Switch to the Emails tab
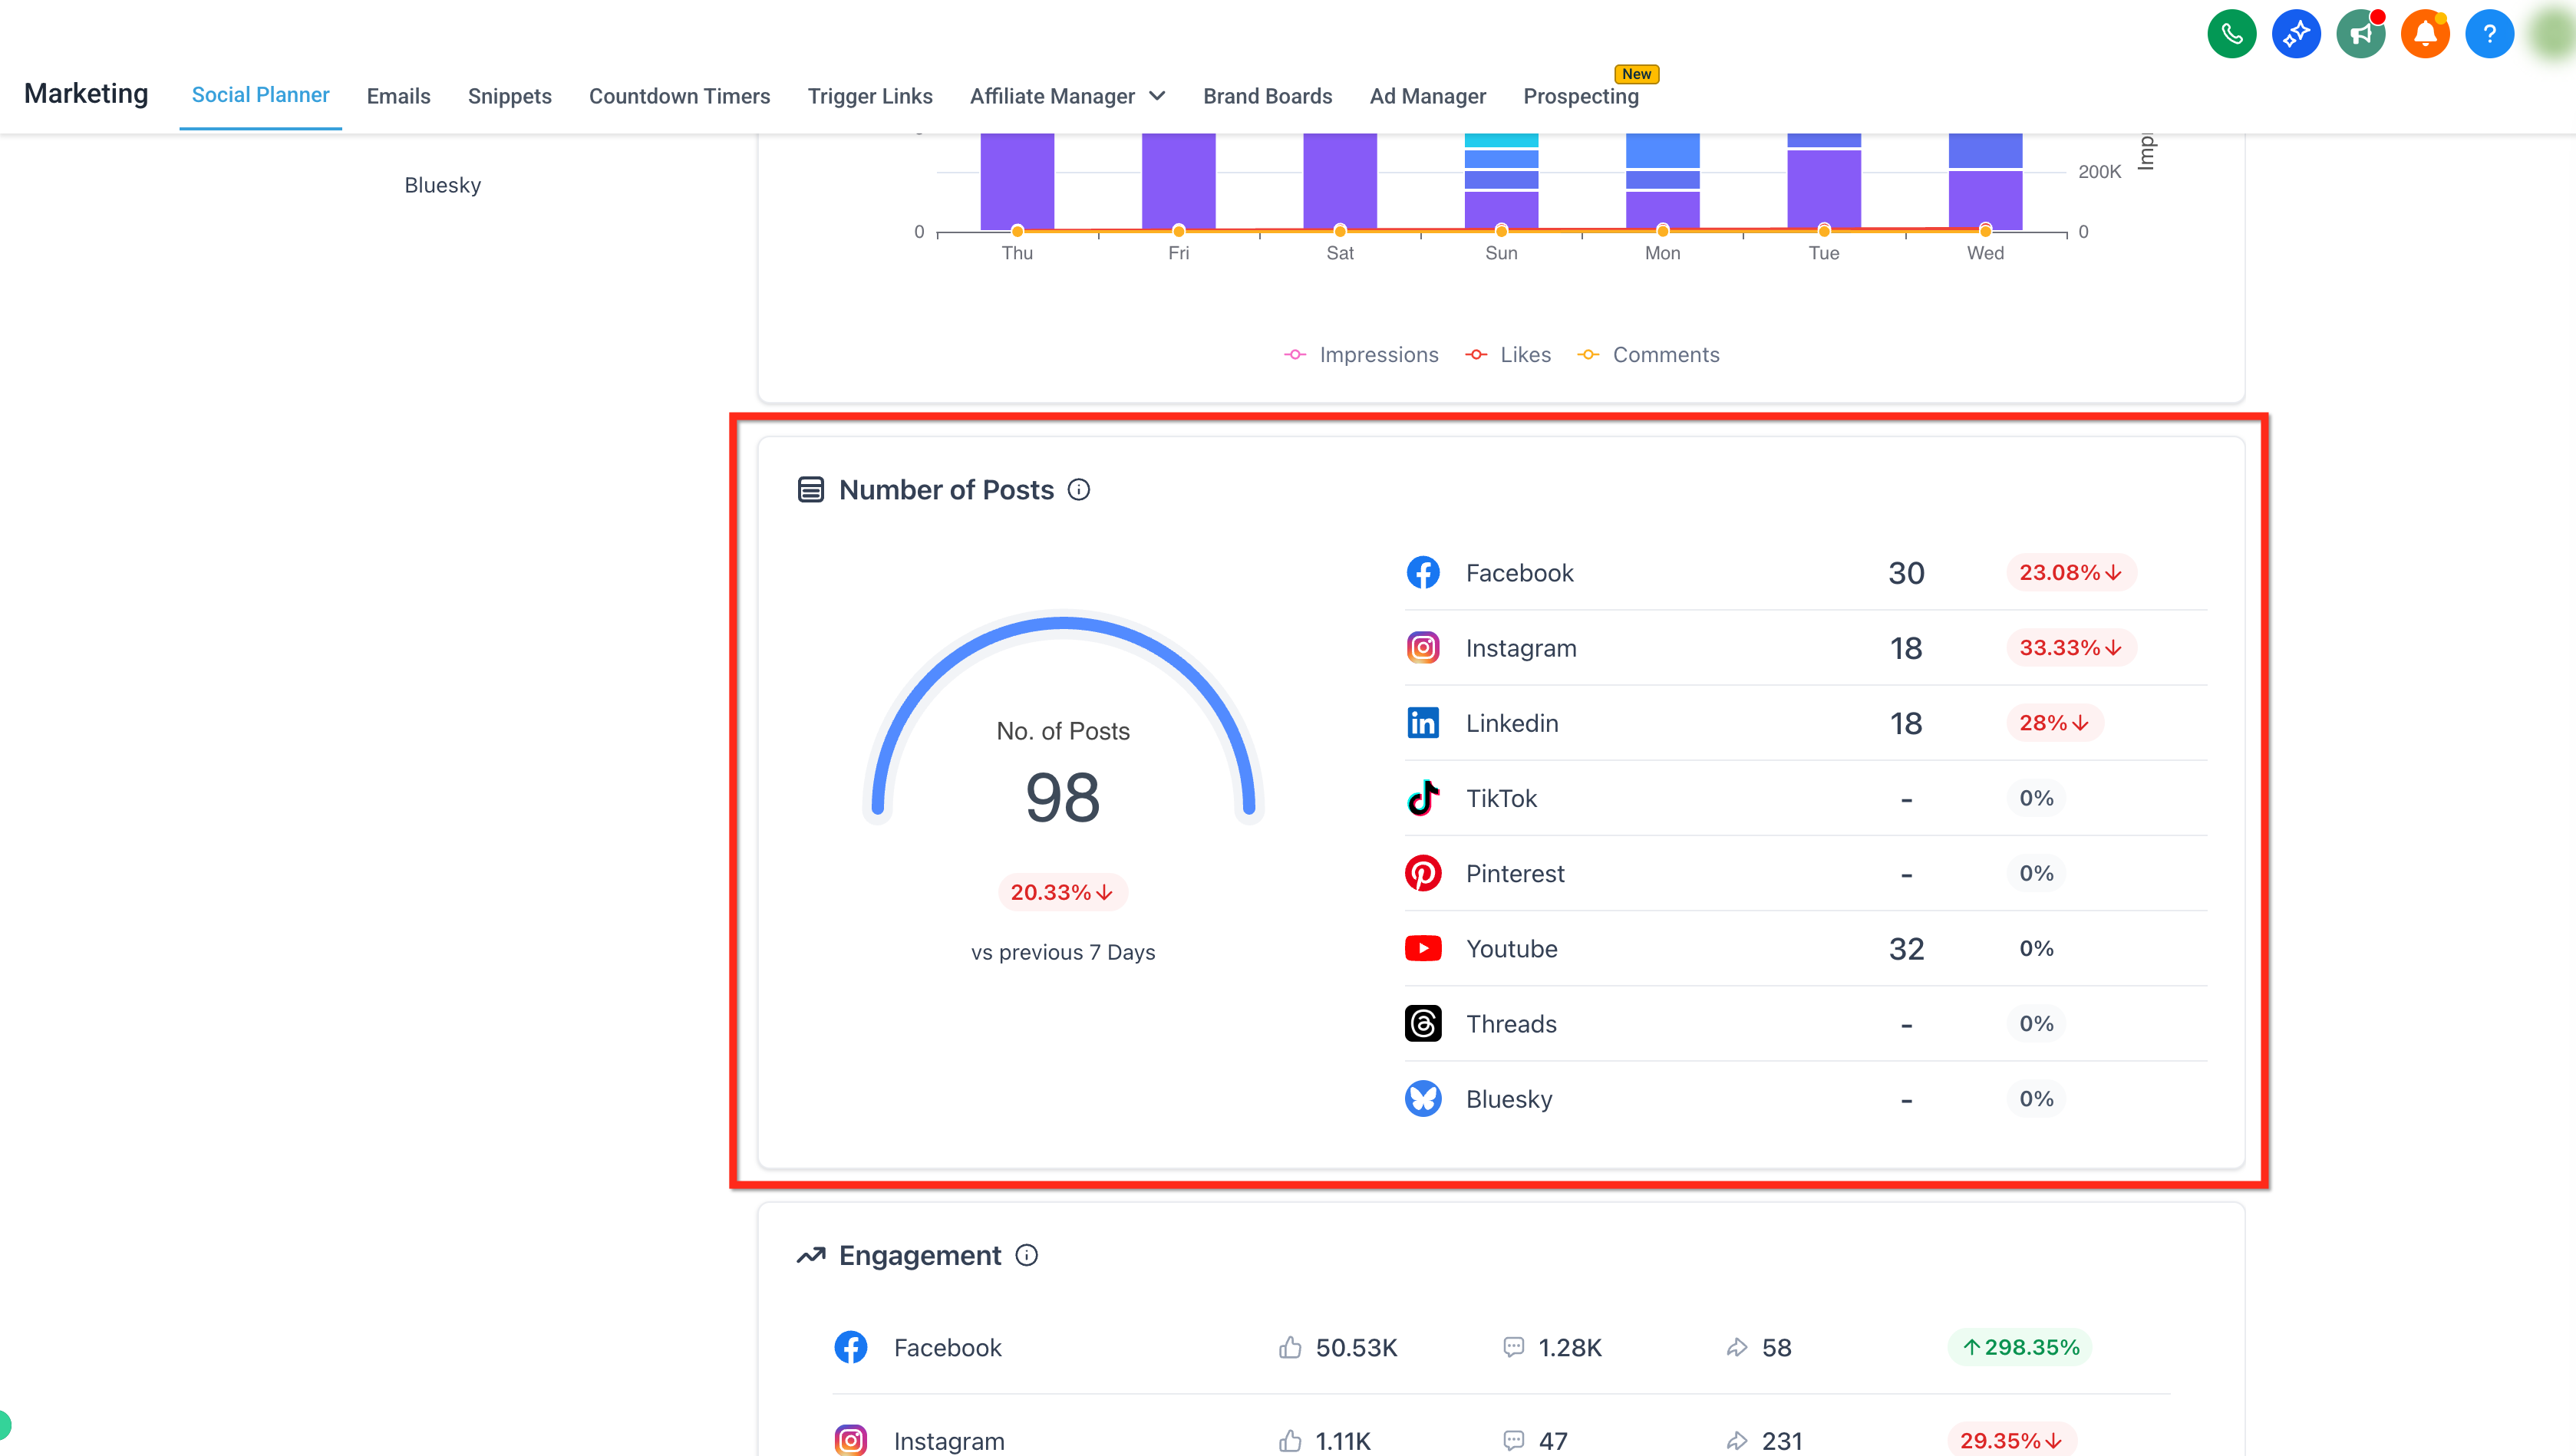The image size is (2576, 1456). [x=398, y=96]
